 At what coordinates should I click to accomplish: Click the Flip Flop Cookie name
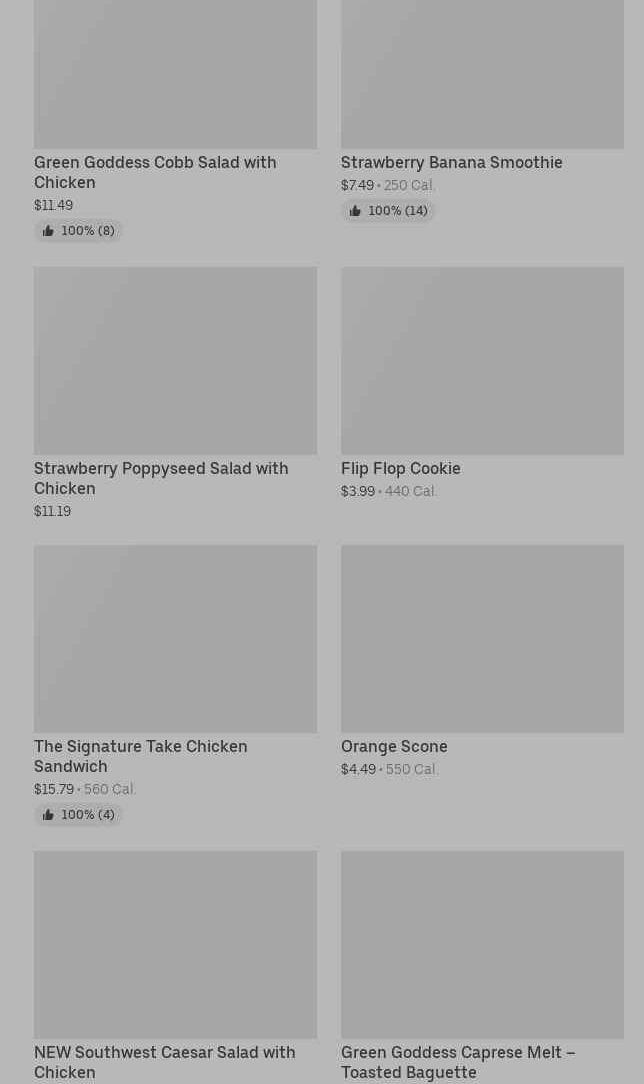(x=400, y=468)
